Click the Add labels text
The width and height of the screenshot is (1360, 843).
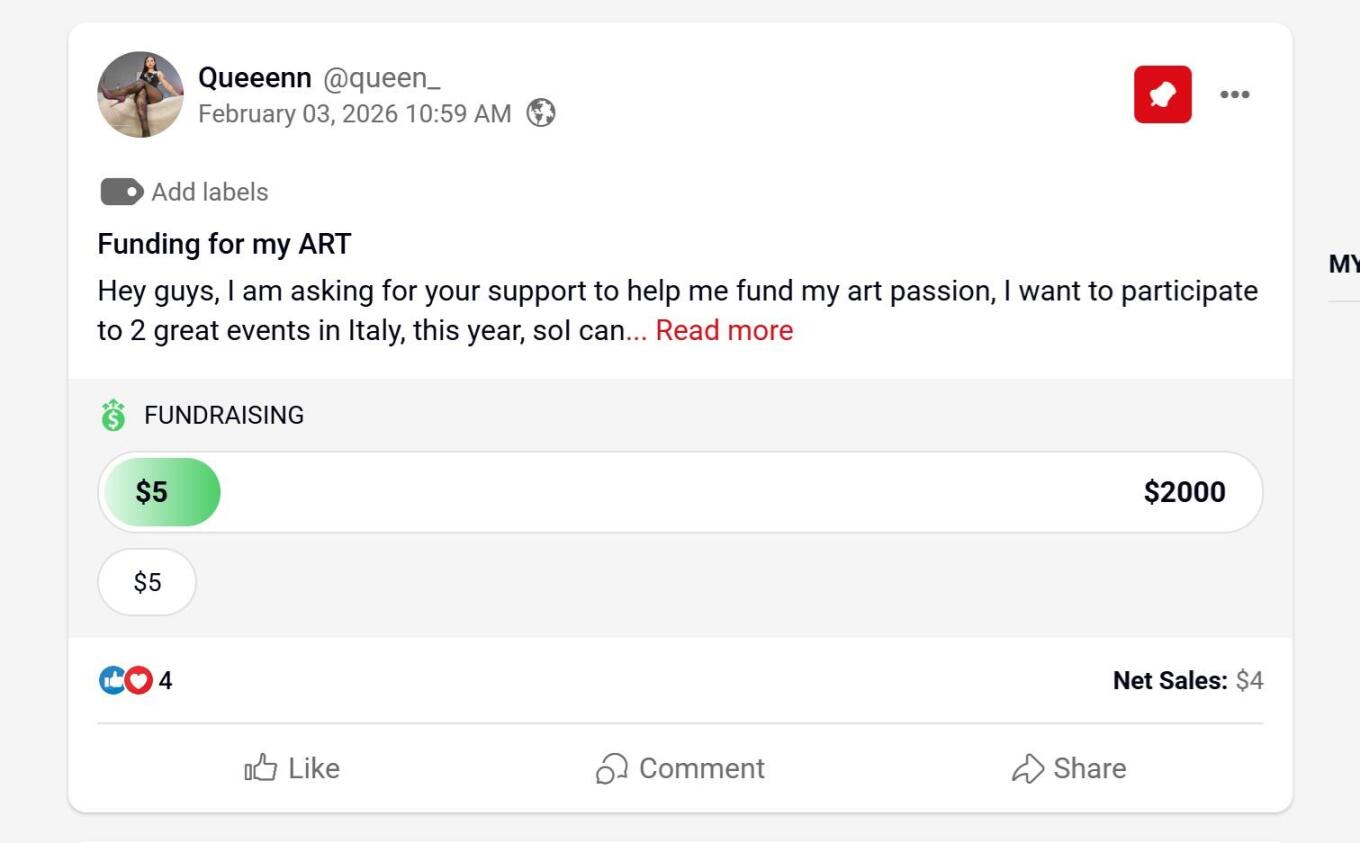[210, 192]
